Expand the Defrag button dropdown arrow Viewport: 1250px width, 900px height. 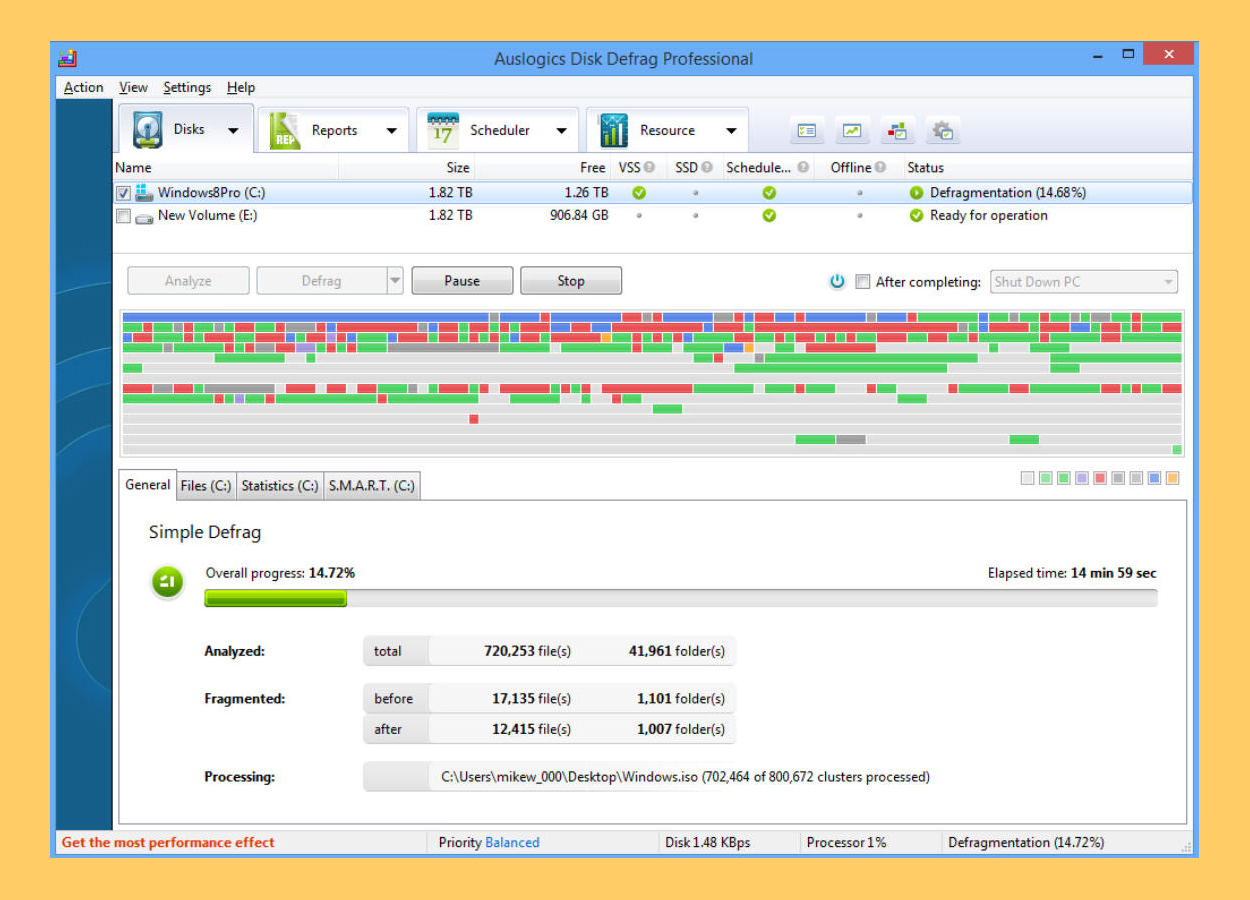tap(395, 281)
